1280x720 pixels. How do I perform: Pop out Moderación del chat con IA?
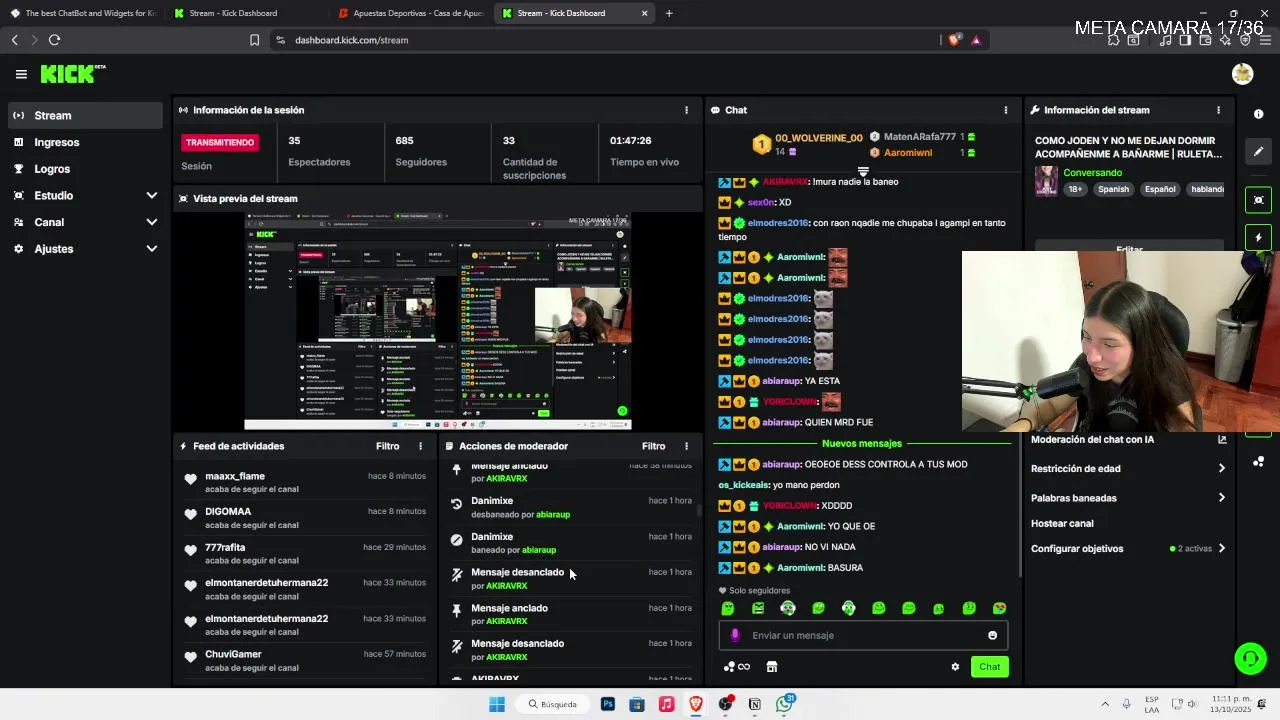[1222, 439]
